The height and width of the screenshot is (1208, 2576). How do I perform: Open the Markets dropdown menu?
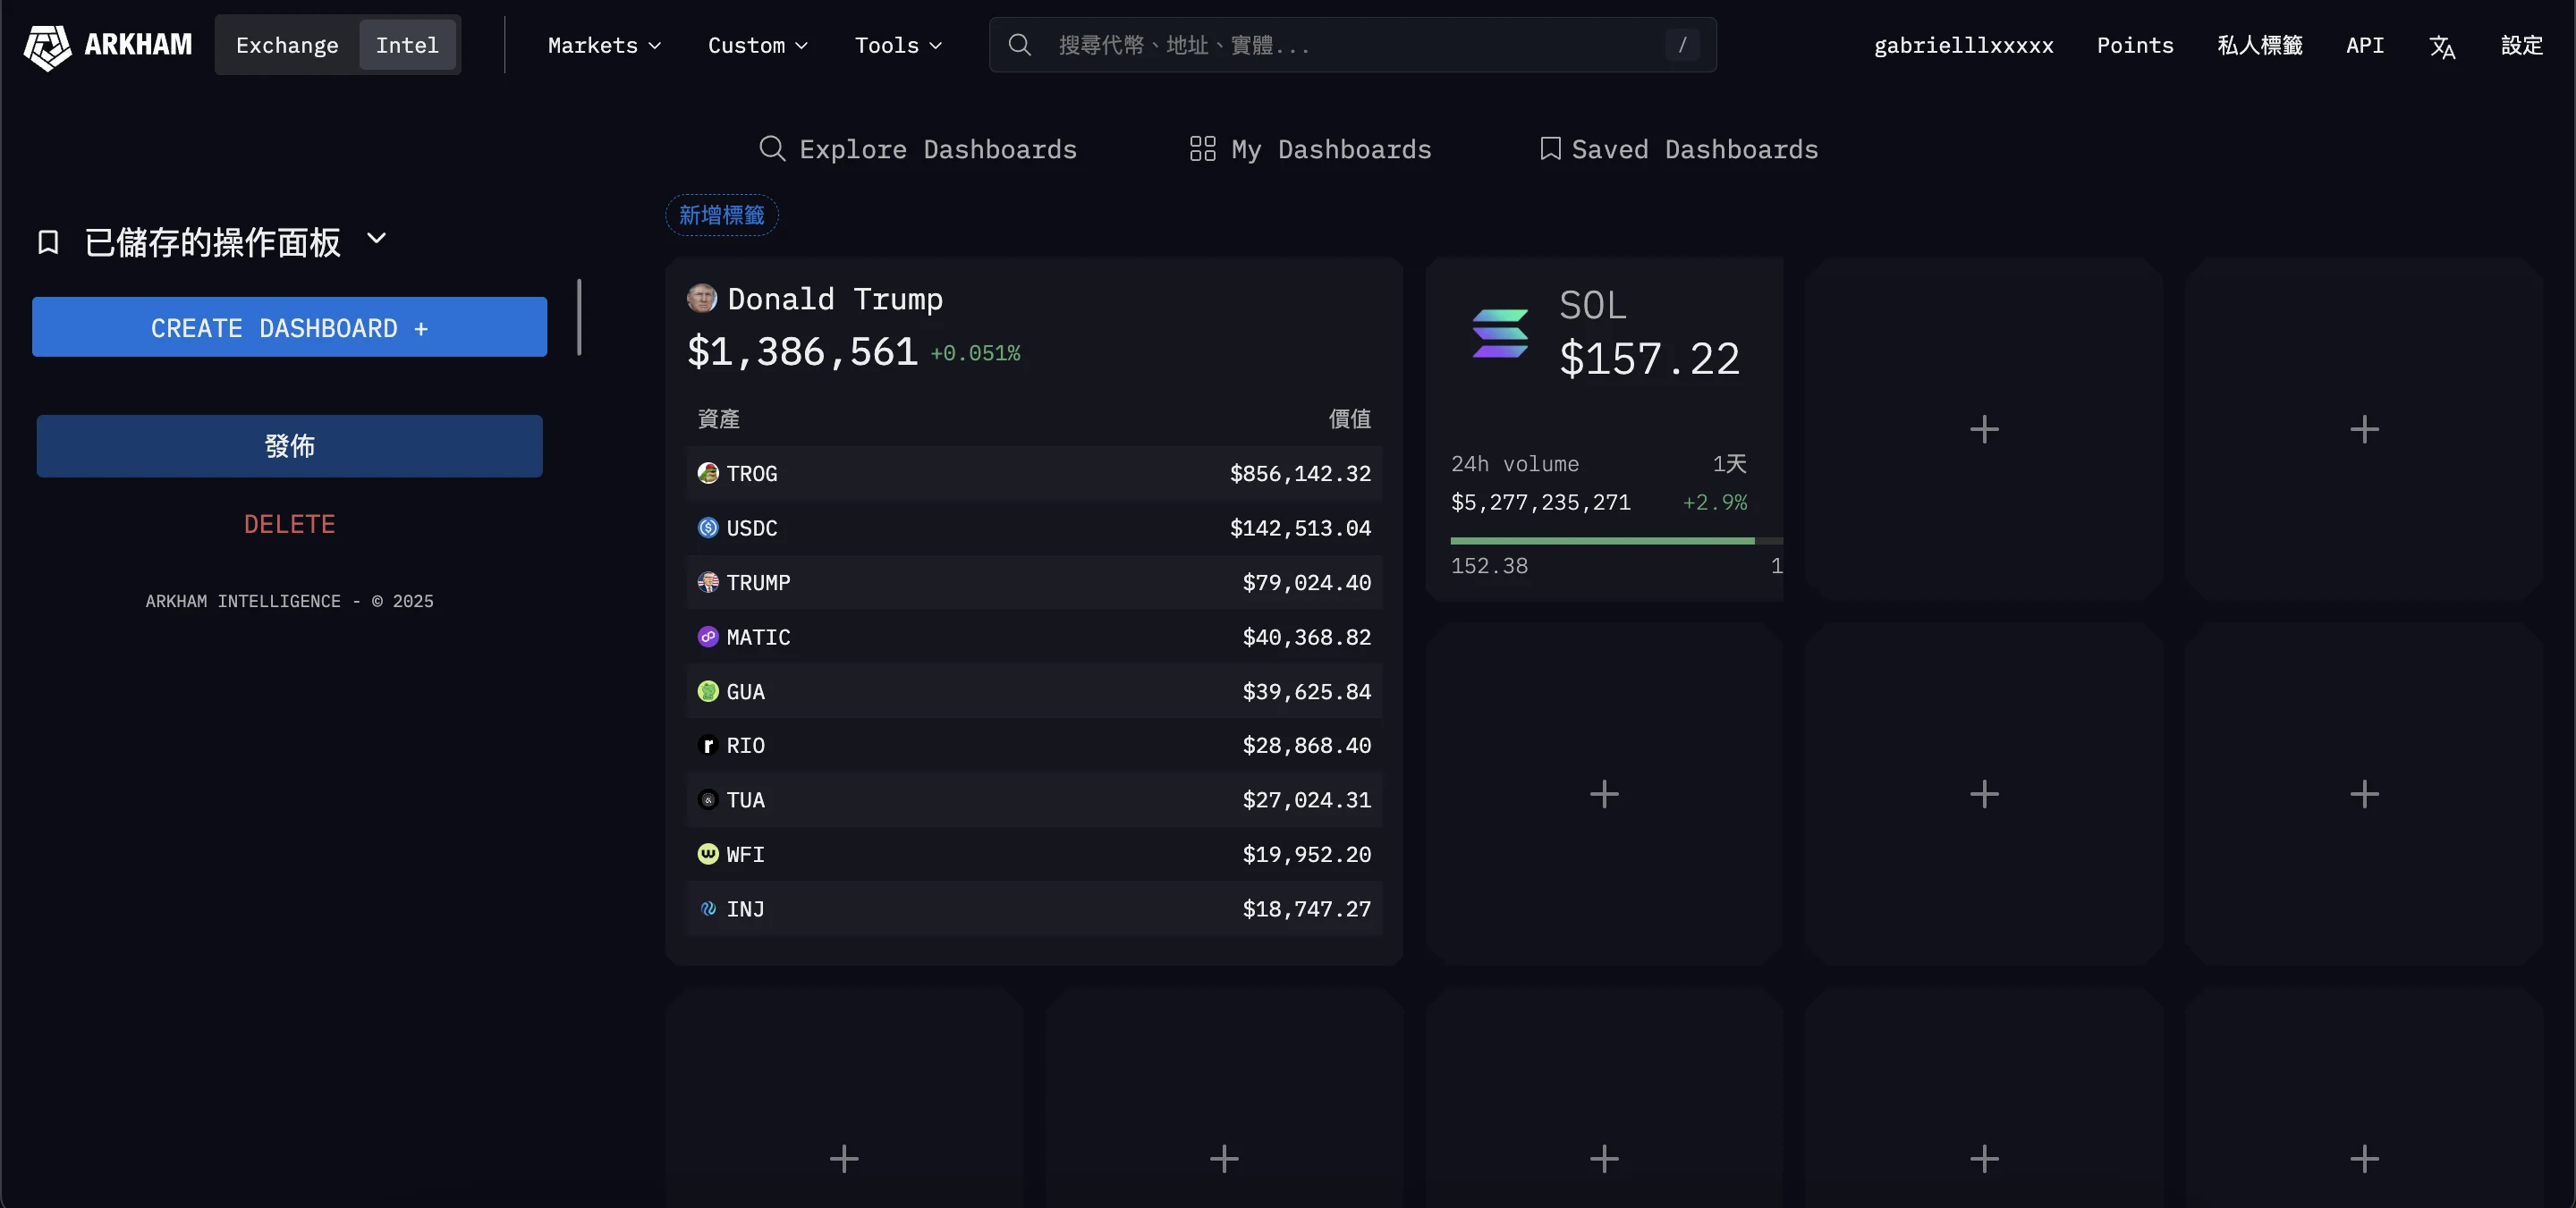click(x=604, y=45)
